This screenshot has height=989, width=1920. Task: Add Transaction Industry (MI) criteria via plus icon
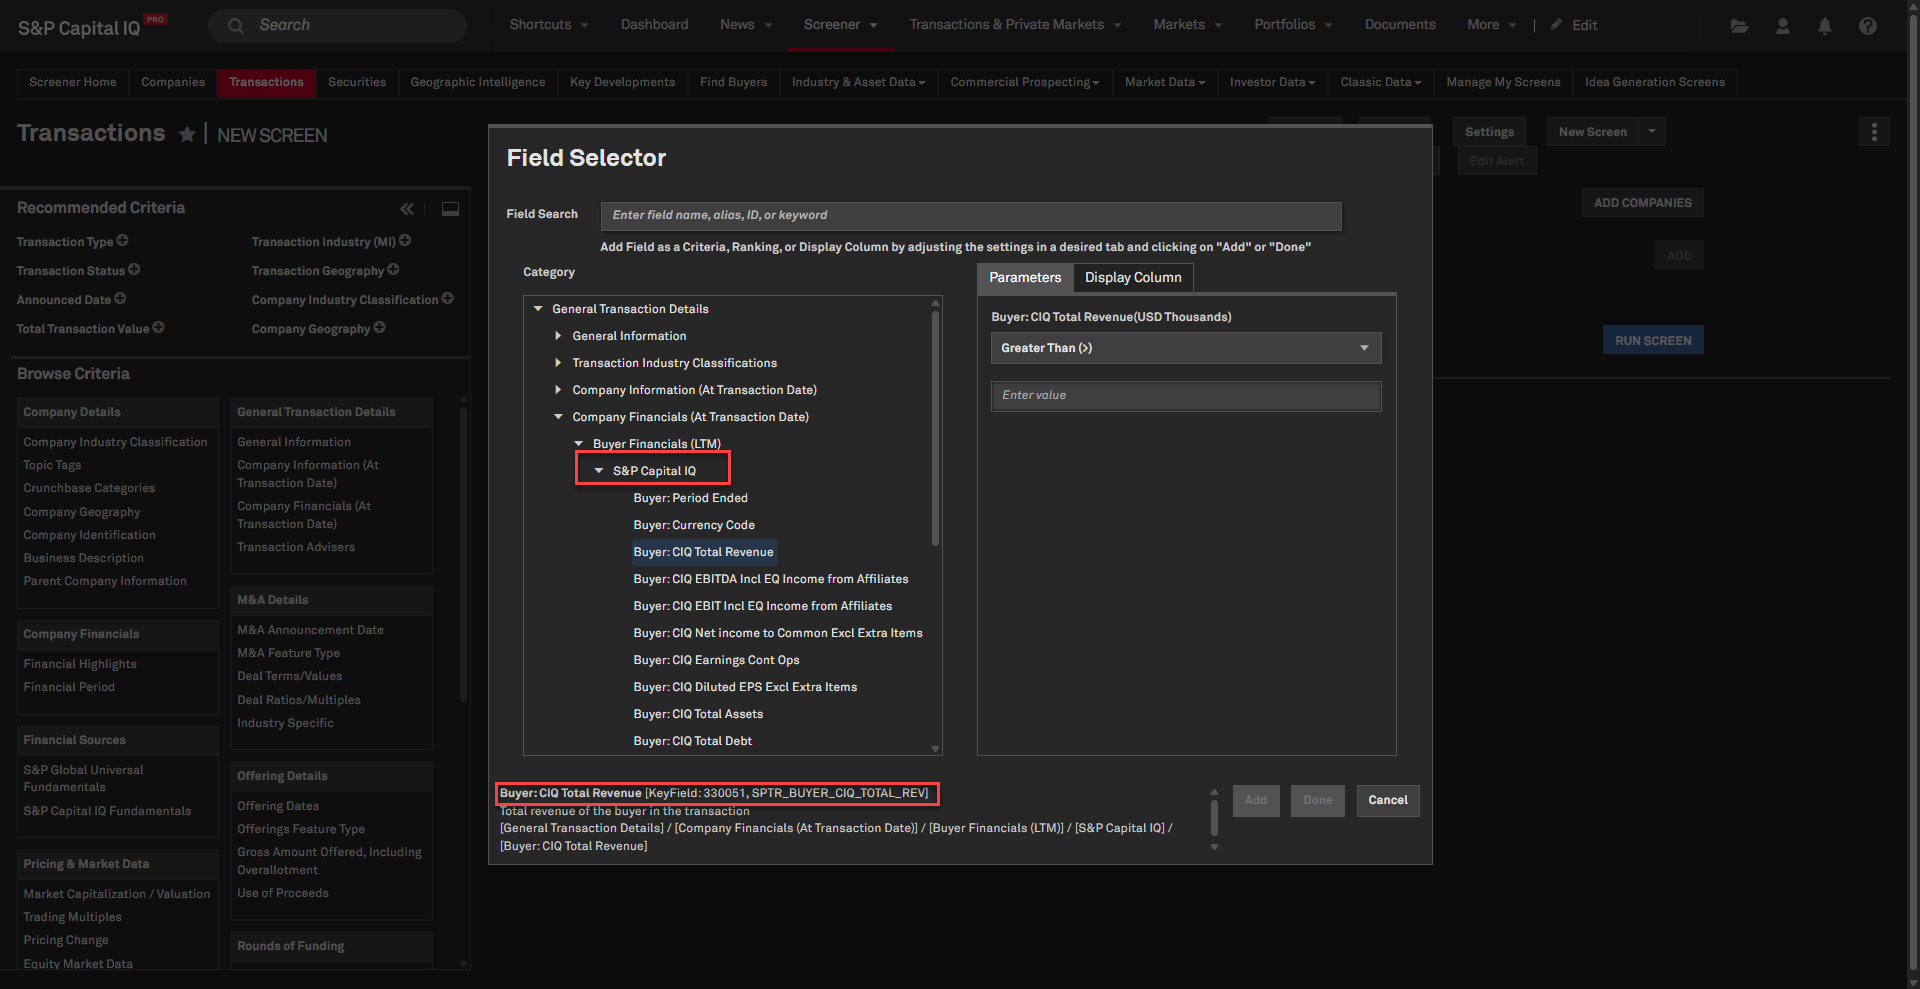click(405, 241)
